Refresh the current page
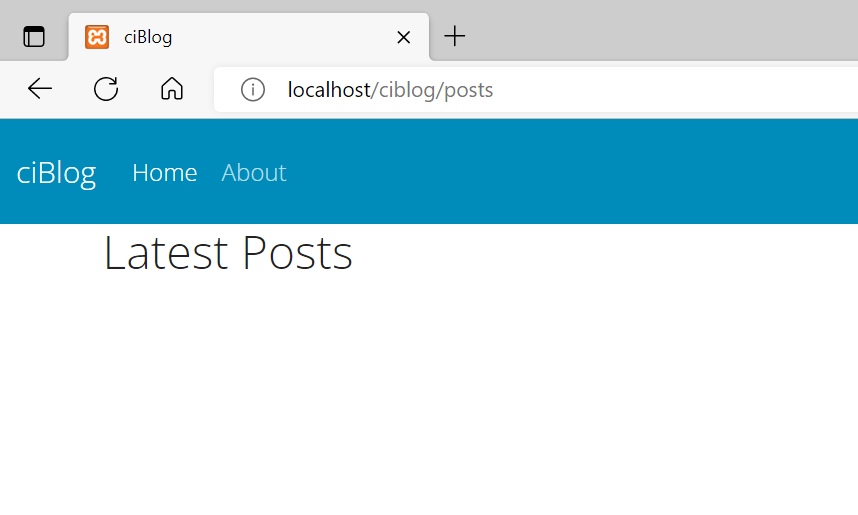This screenshot has width=858, height=515. pyautogui.click(x=106, y=89)
